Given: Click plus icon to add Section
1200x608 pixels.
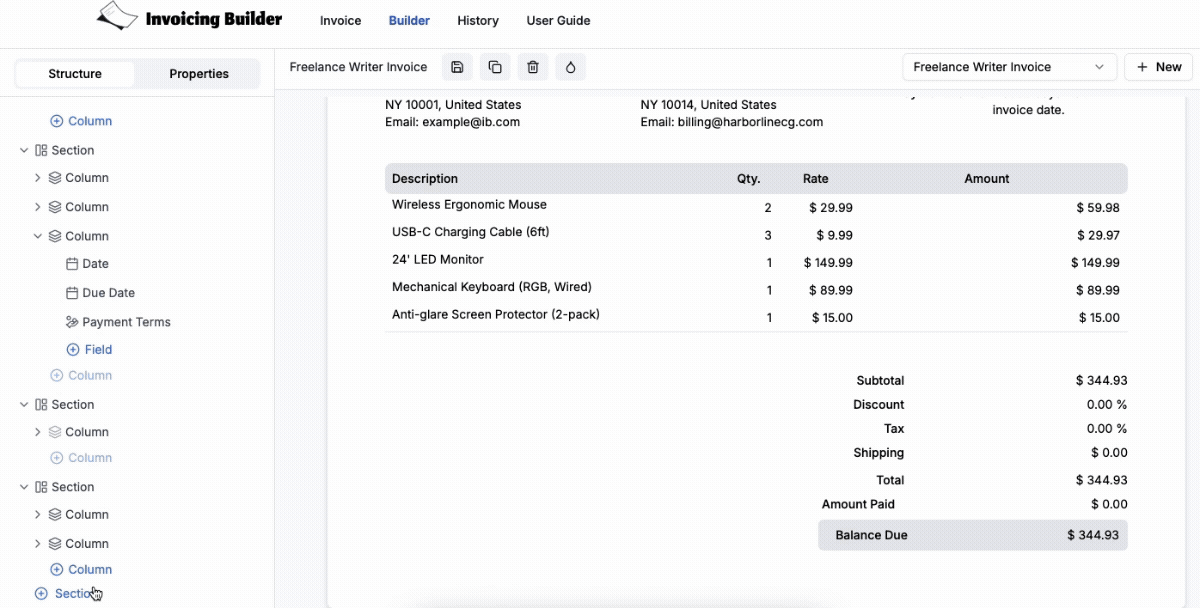Looking at the screenshot, I should [x=41, y=594].
